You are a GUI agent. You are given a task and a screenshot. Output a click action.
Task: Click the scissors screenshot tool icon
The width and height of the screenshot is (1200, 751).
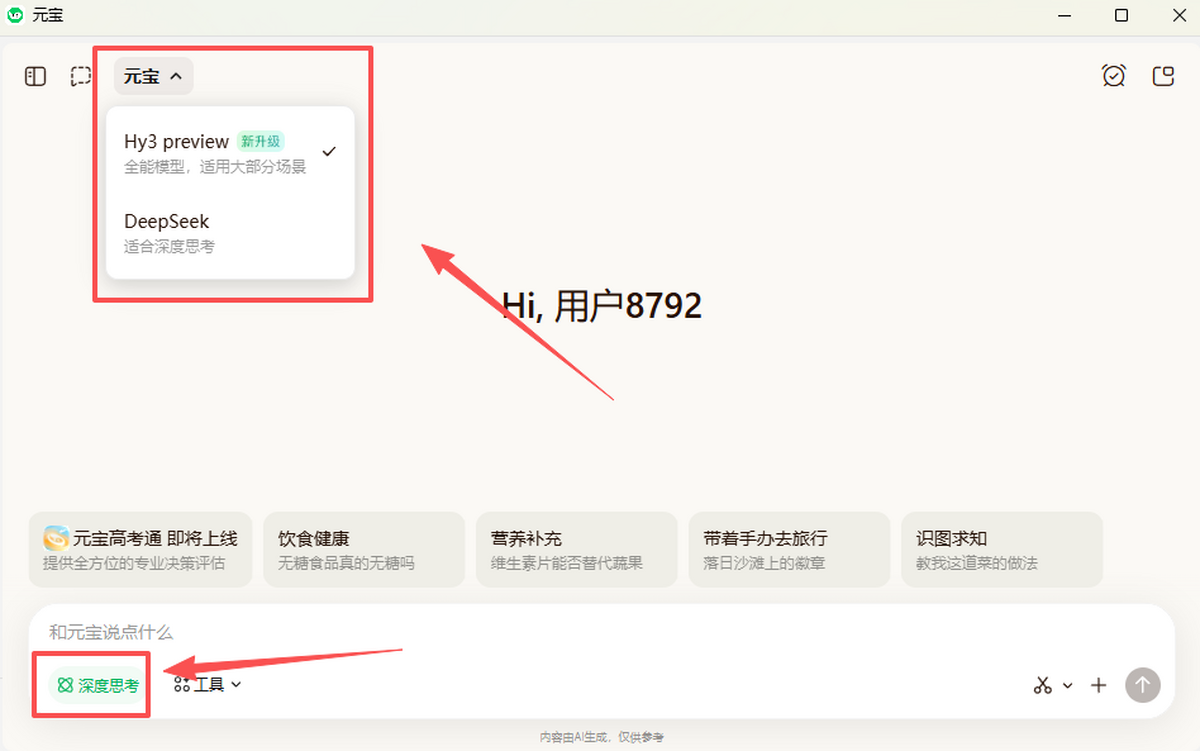pos(1043,685)
